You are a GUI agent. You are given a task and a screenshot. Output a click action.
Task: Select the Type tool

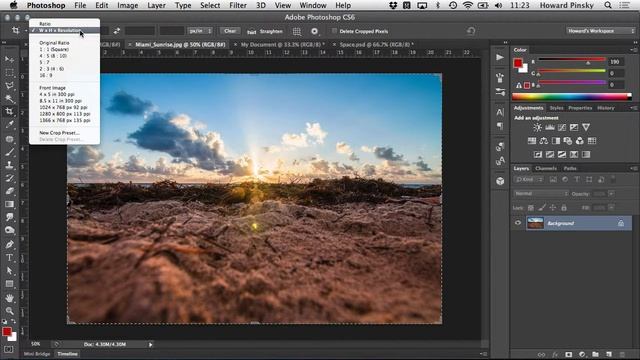(x=9, y=258)
